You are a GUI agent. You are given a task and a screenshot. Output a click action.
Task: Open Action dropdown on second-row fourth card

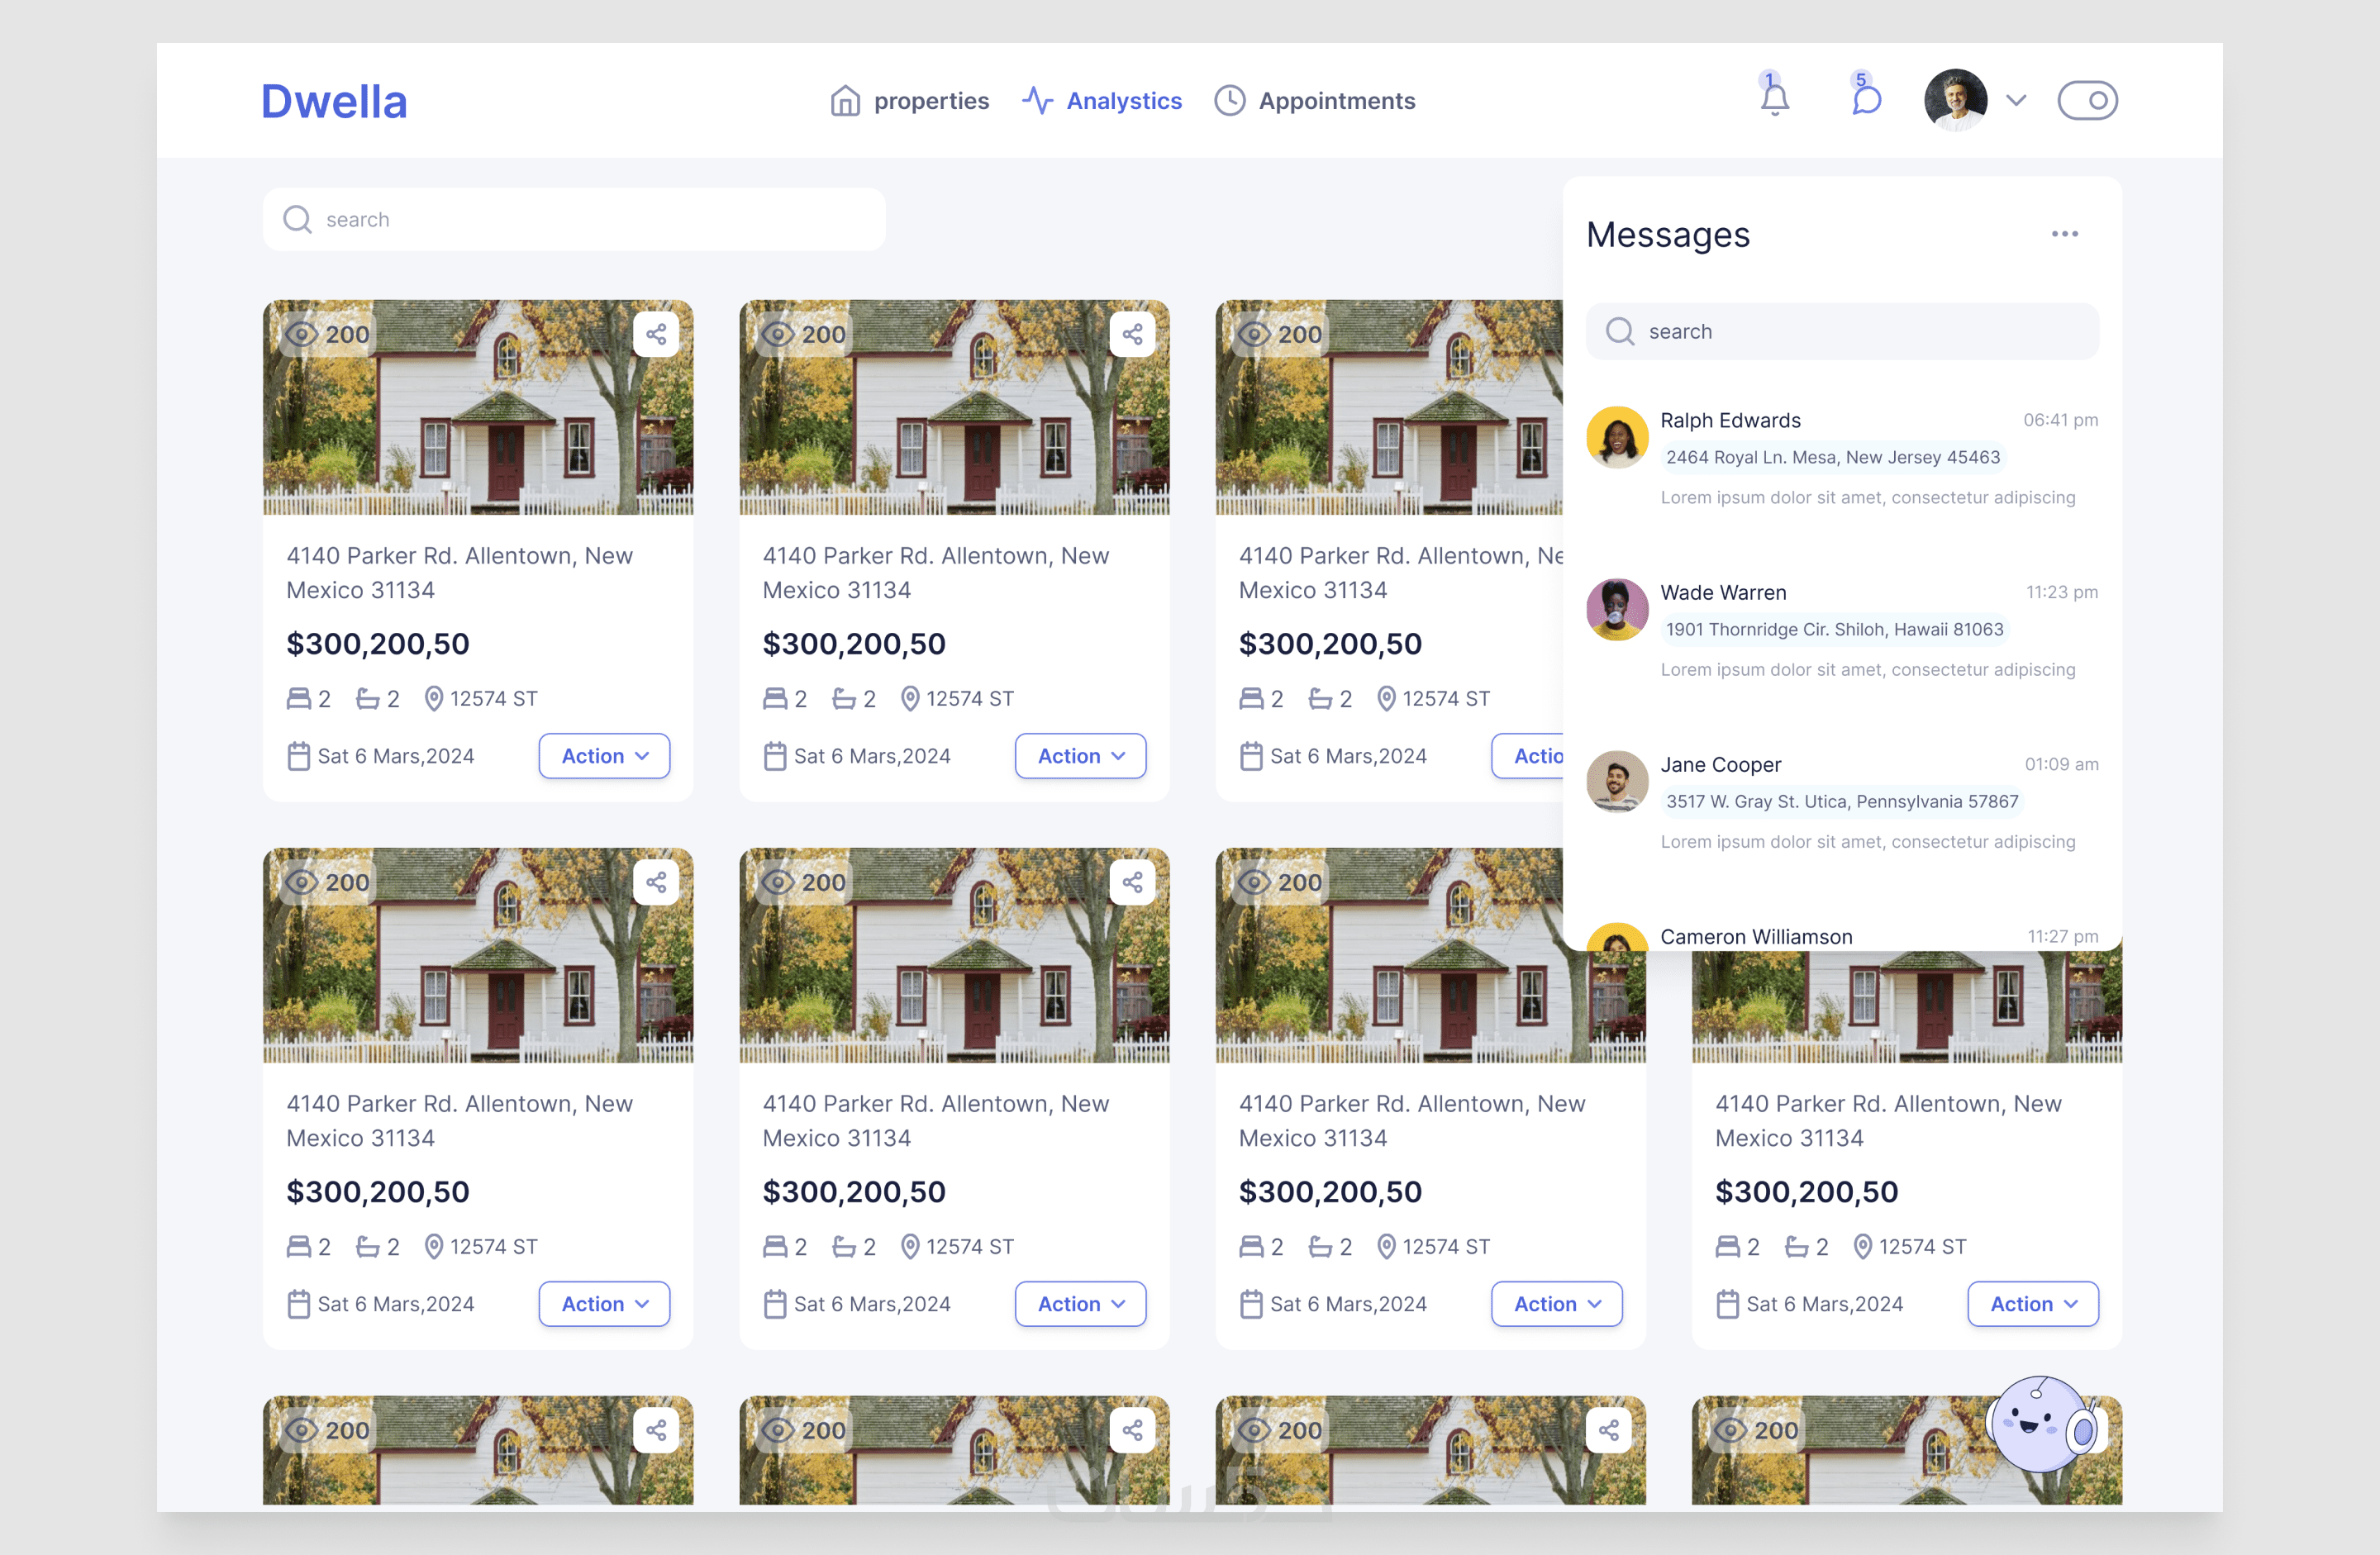[x=2032, y=1304]
